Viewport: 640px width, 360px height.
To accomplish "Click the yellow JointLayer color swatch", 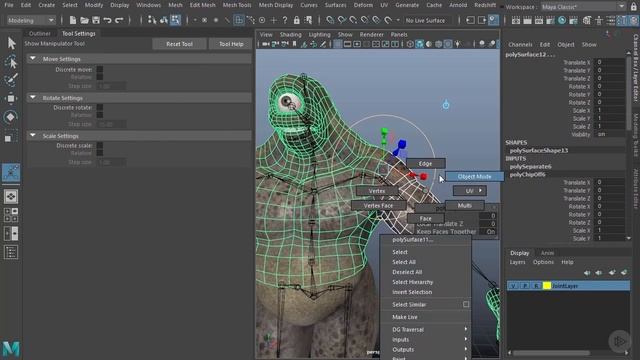I will pyautogui.click(x=547, y=286).
